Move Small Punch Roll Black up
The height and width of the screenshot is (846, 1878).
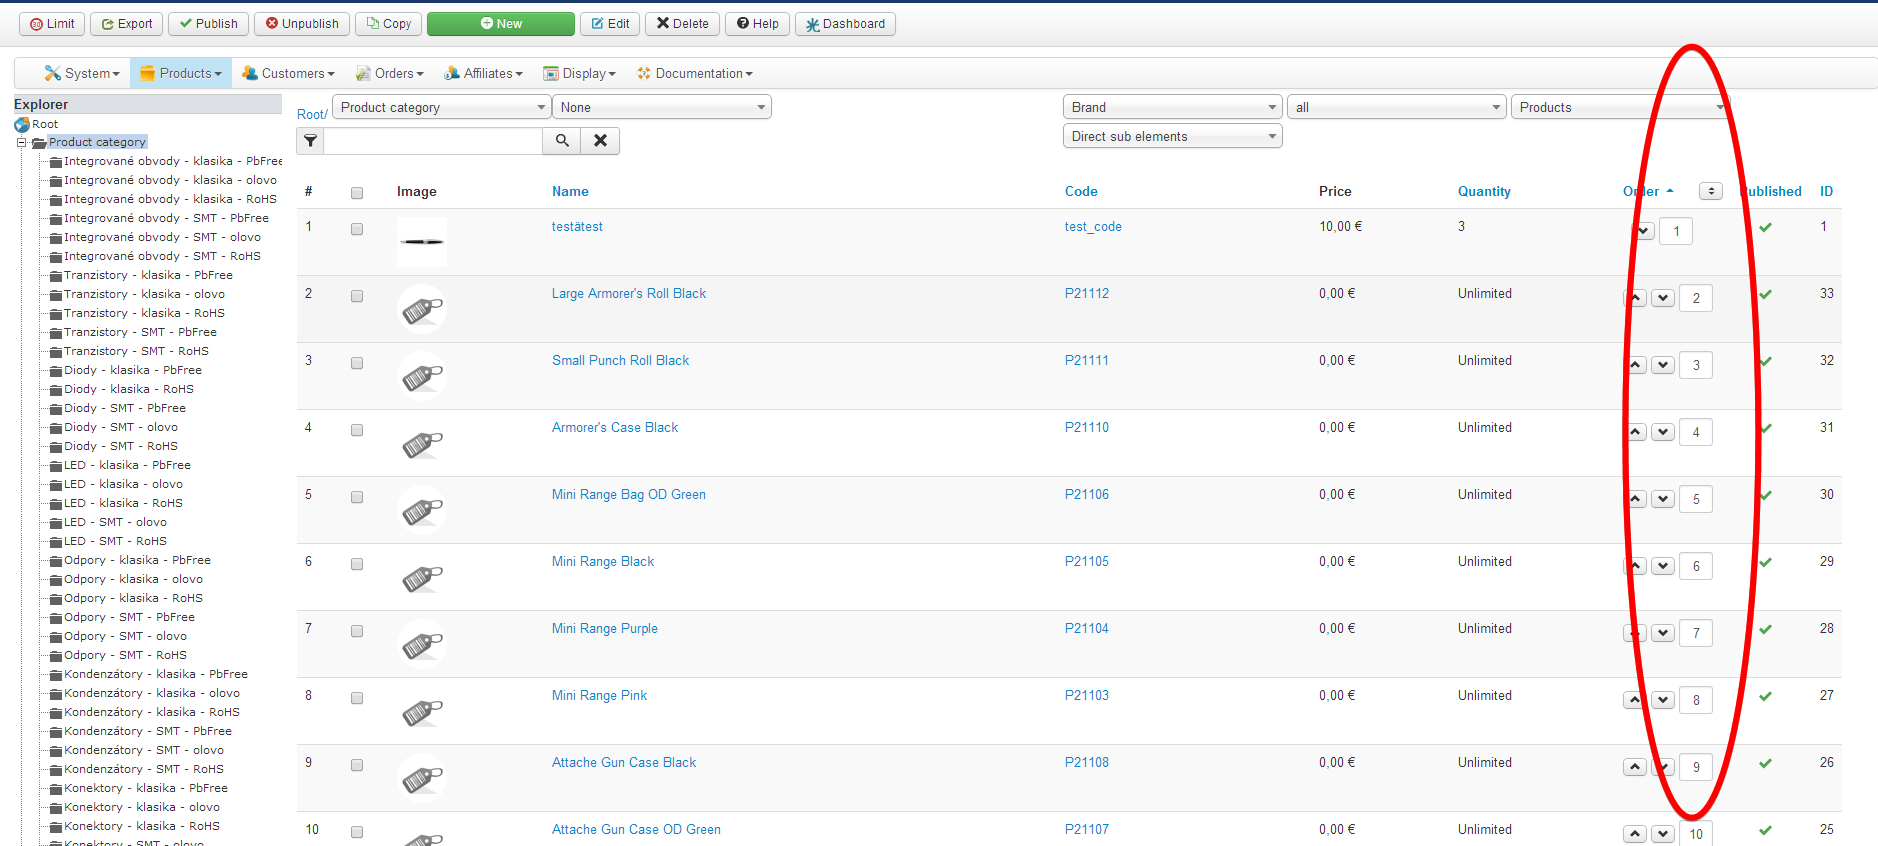pyautogui.click(x=1635, y=365)
